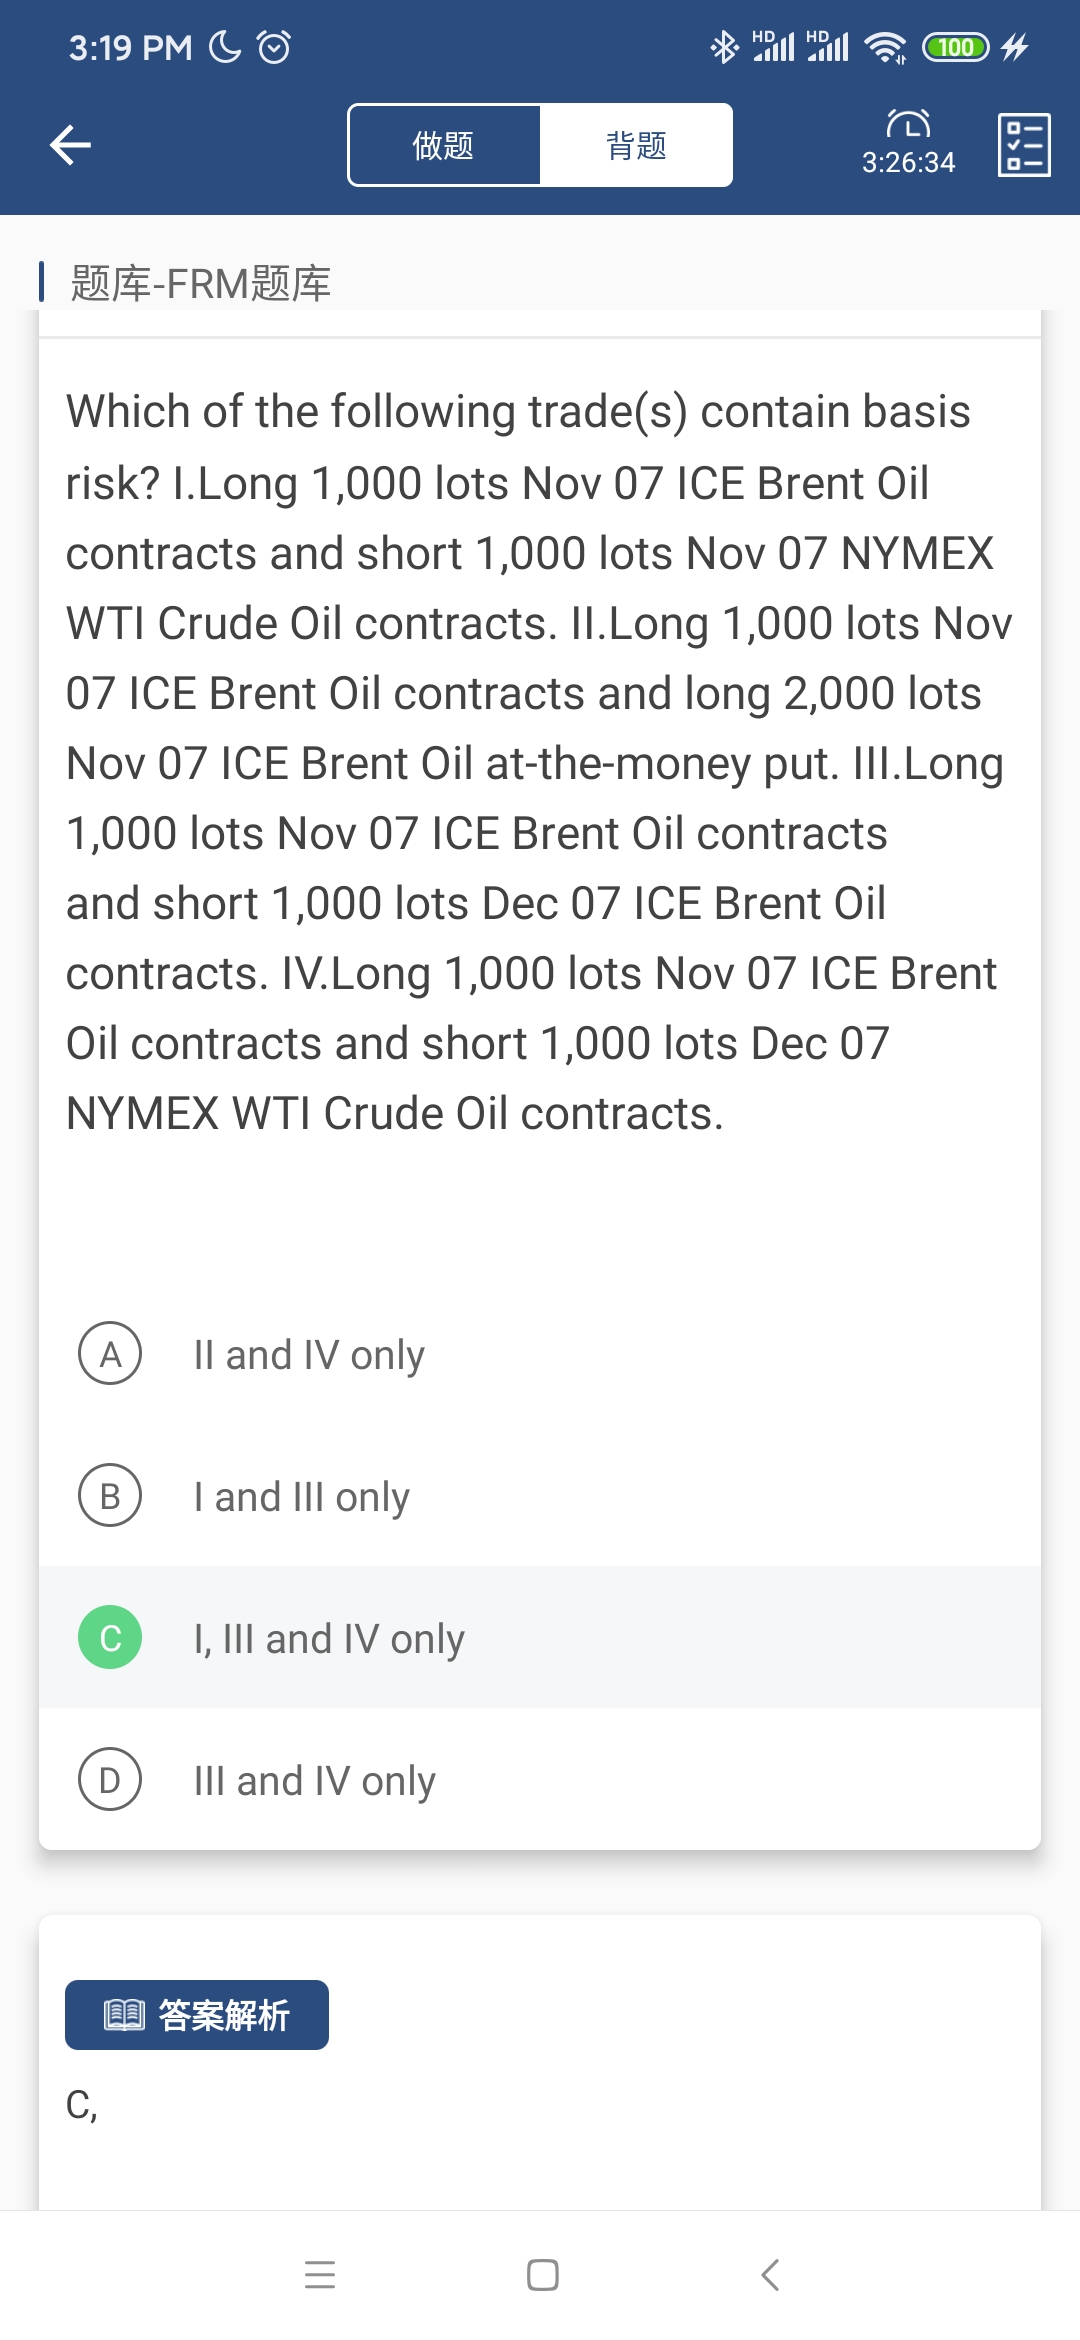Select option D circle
1080x2340 pixels.
point(110,1780)
